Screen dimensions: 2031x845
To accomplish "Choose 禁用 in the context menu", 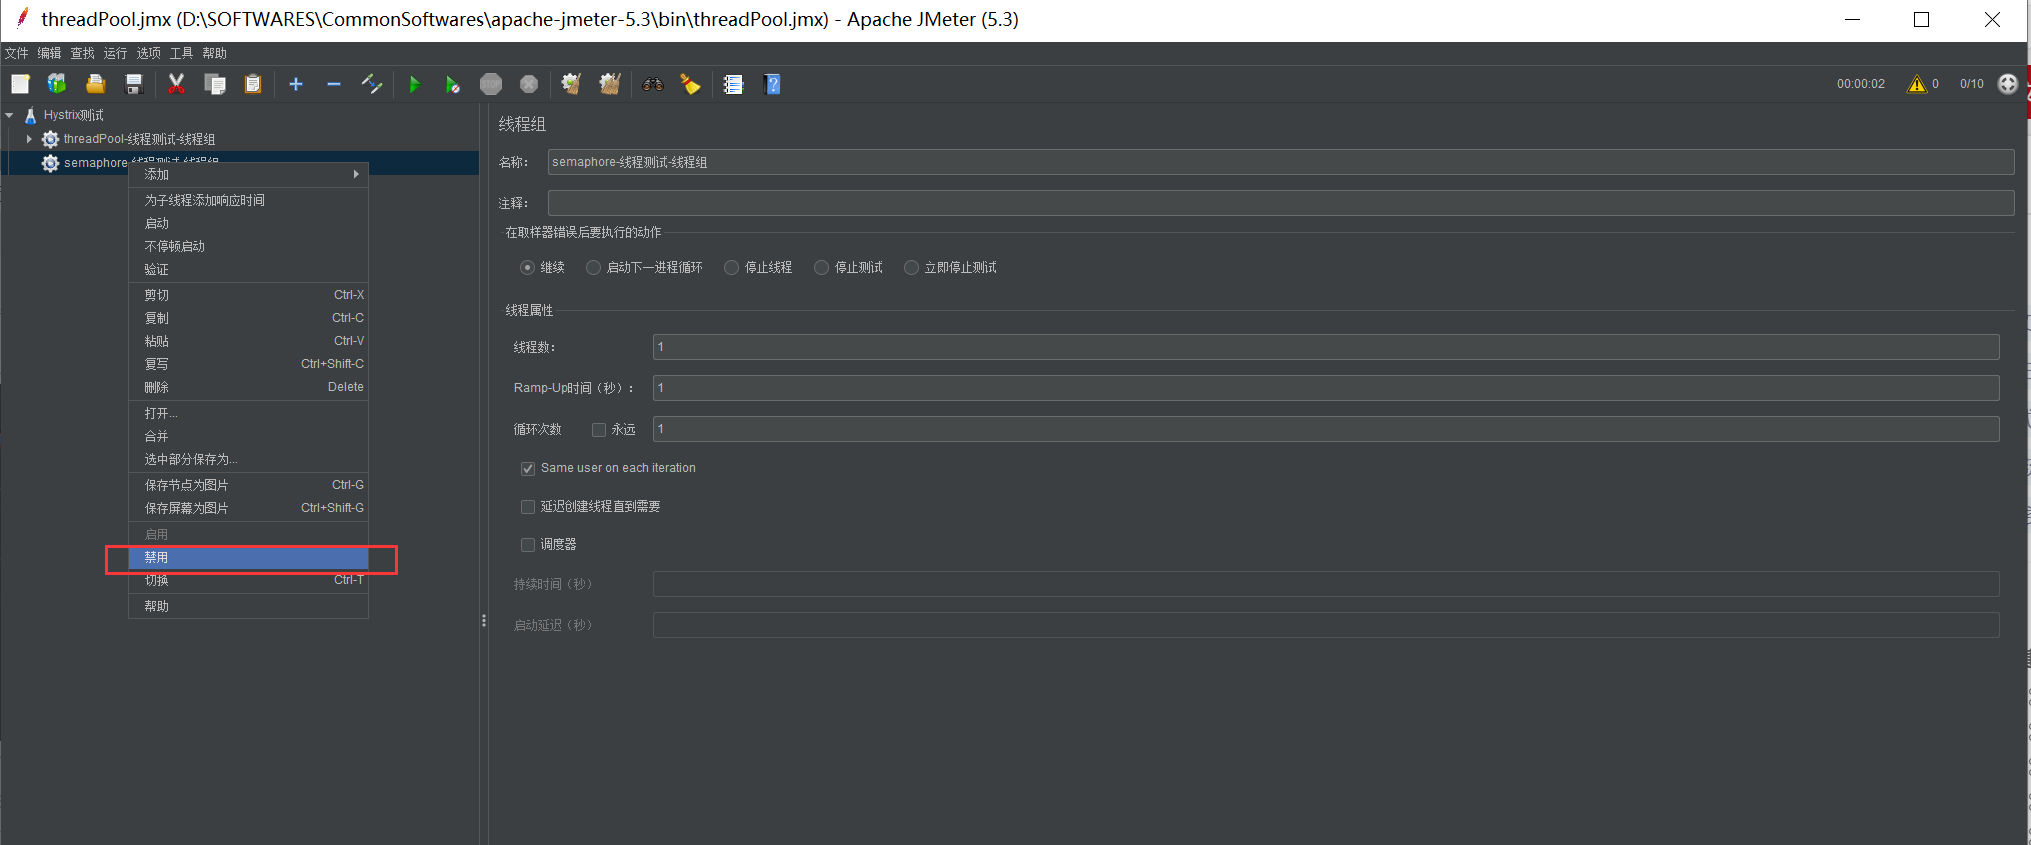I will click(249, 558).
